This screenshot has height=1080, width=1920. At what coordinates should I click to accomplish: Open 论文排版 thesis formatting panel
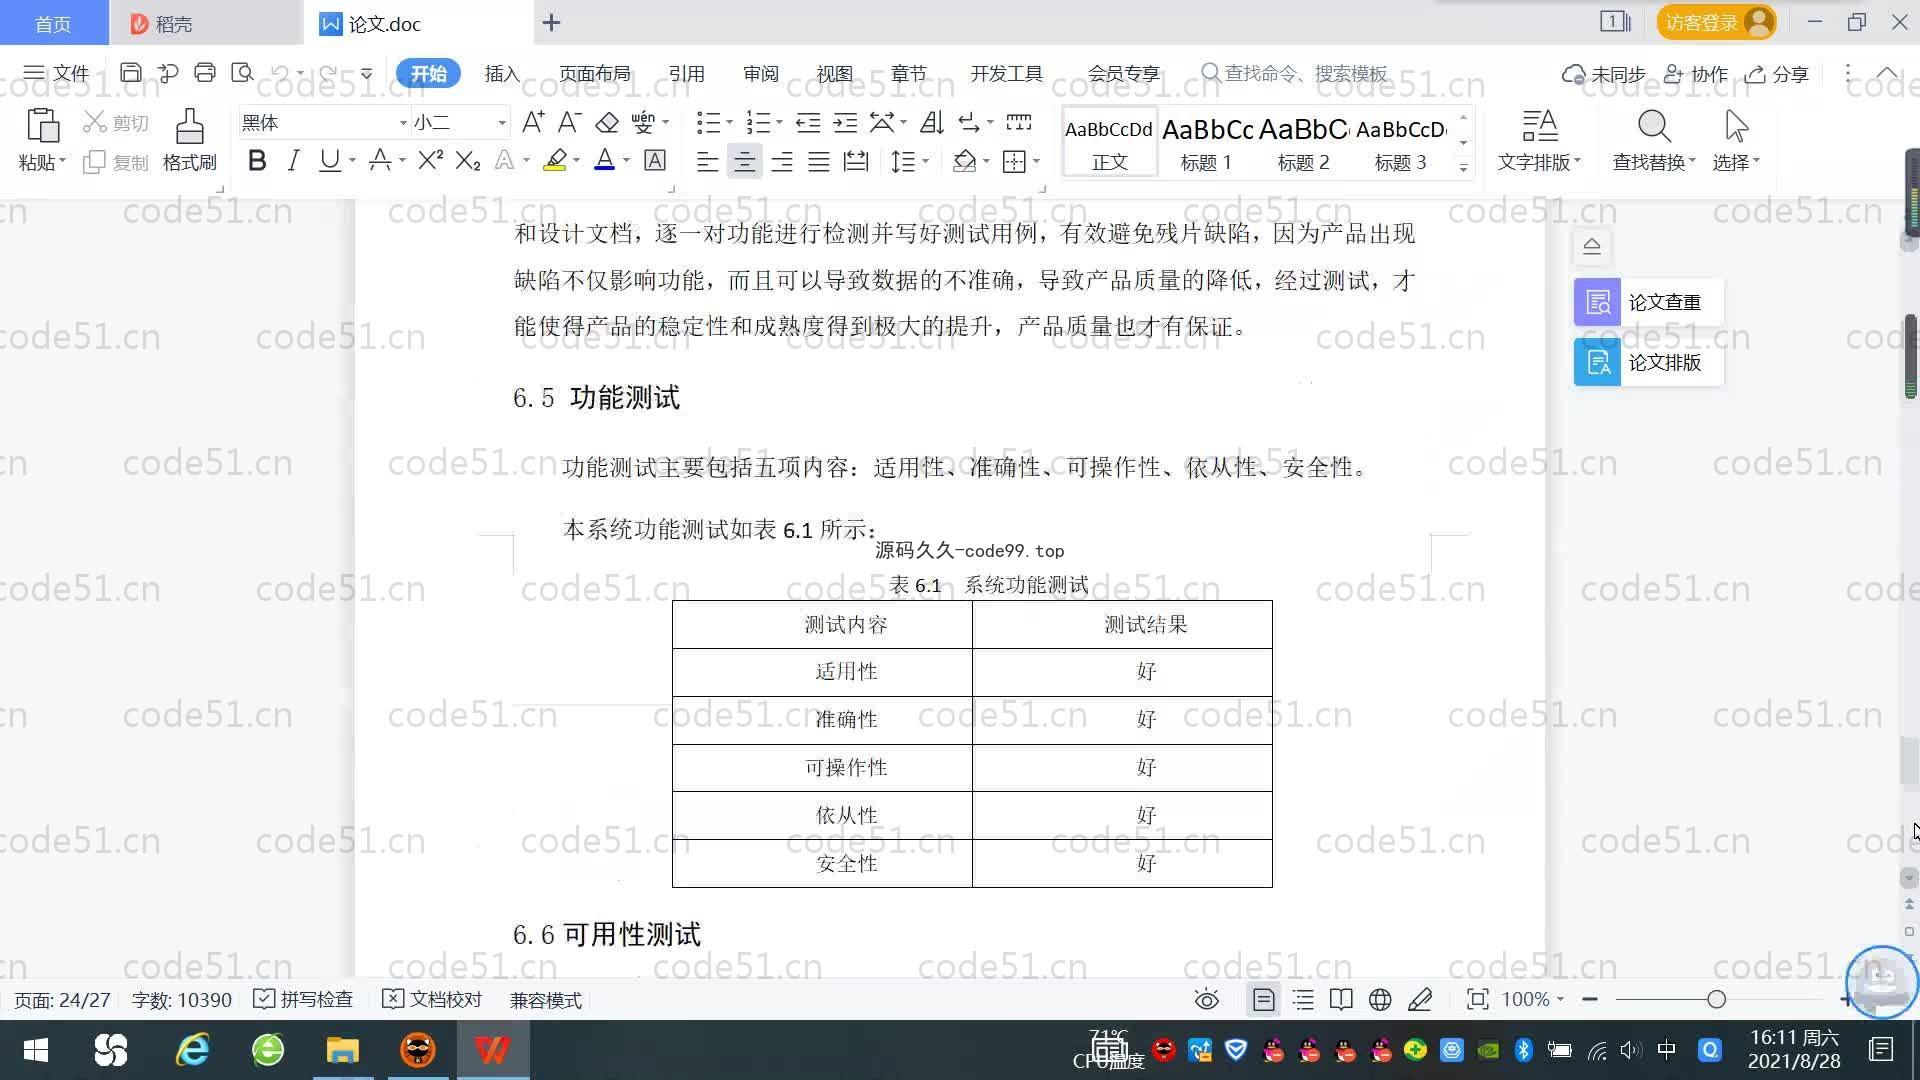1648,362
